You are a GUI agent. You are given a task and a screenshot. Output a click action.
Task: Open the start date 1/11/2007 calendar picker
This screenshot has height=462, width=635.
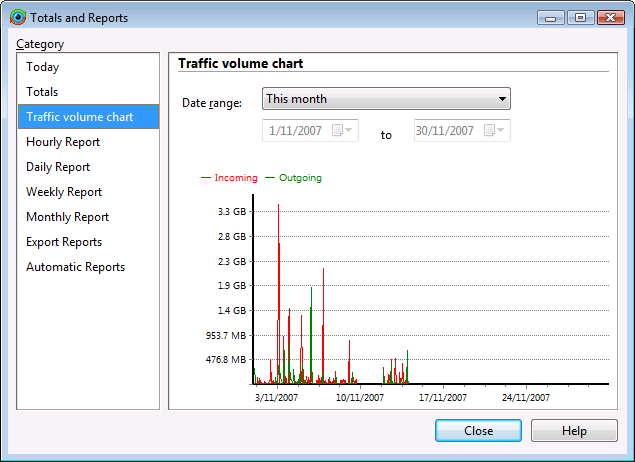pos(342,130)
